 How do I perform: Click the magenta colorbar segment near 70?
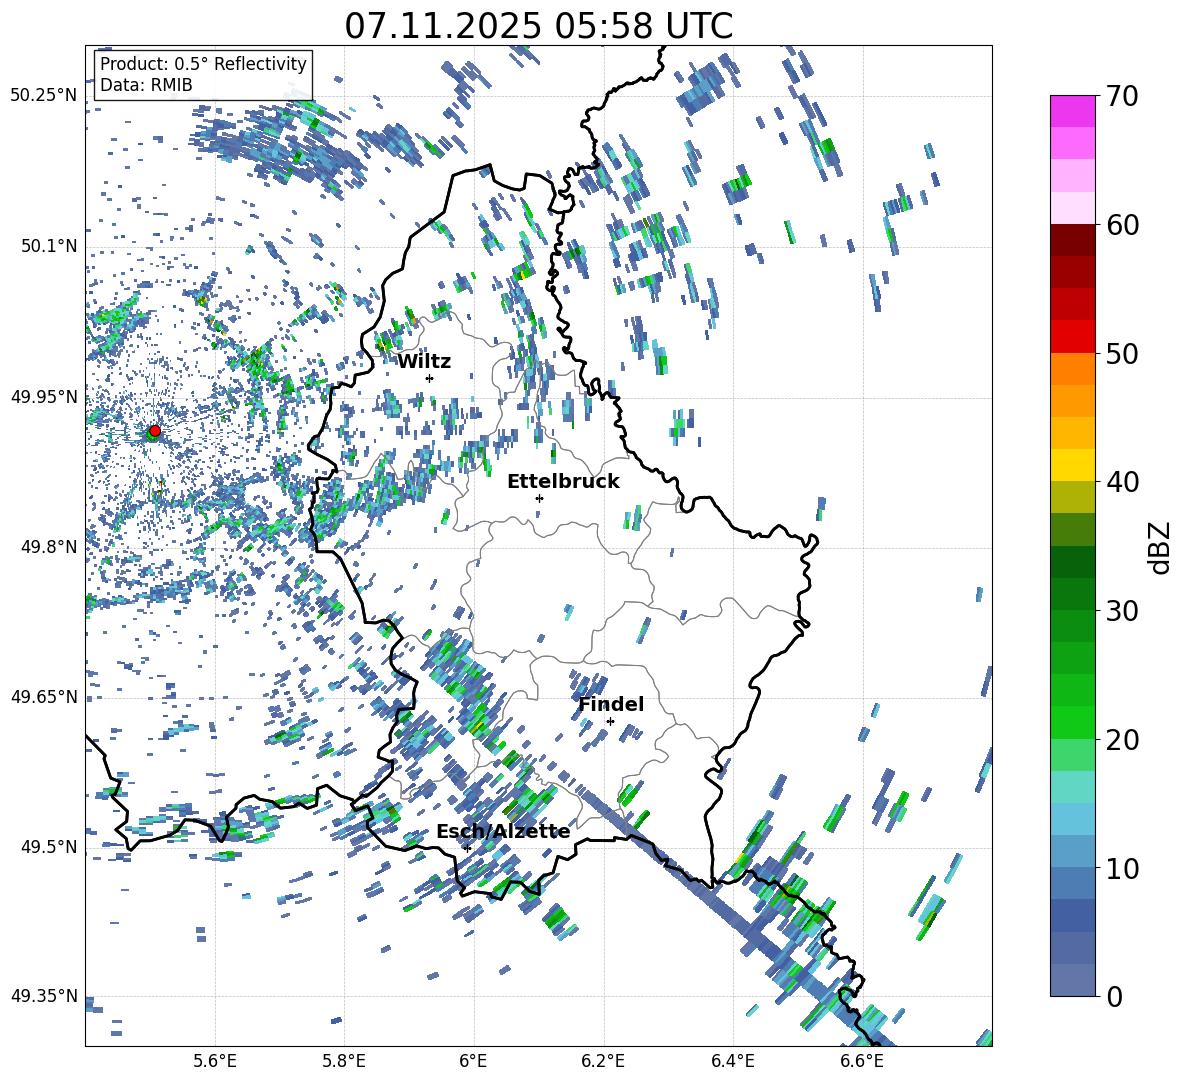click(1072, 111)
